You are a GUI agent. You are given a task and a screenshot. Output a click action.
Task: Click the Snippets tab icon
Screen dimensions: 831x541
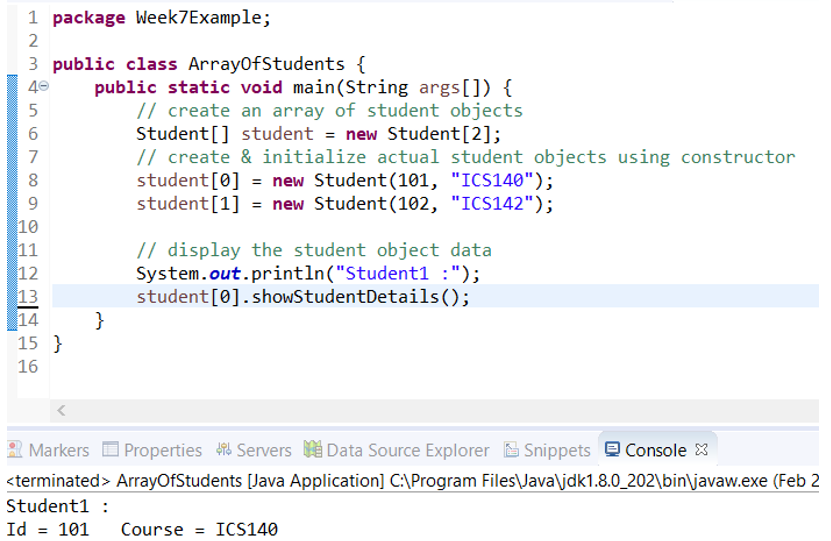511,449
